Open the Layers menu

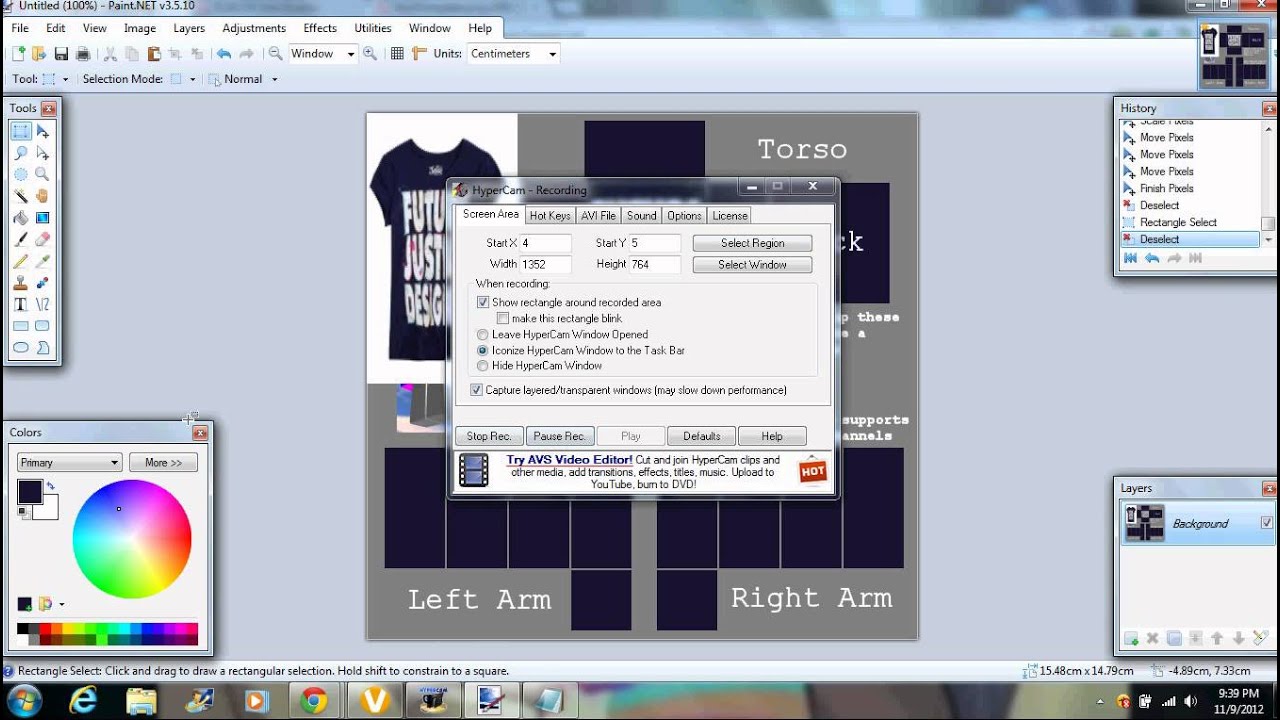coord(189,28)
